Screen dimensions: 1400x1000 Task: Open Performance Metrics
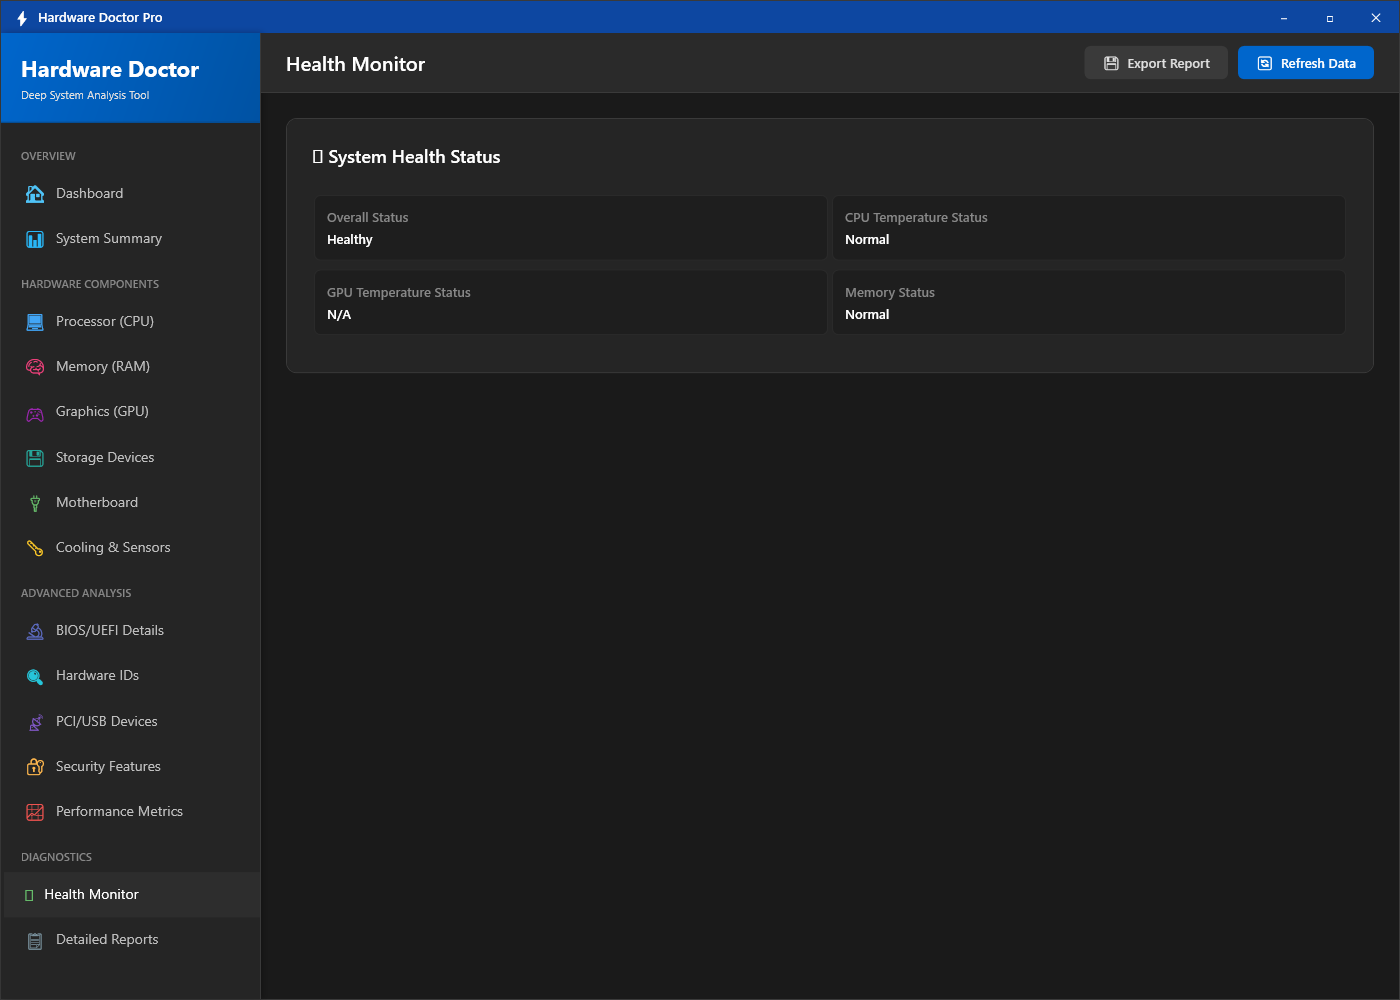(132, 812)
